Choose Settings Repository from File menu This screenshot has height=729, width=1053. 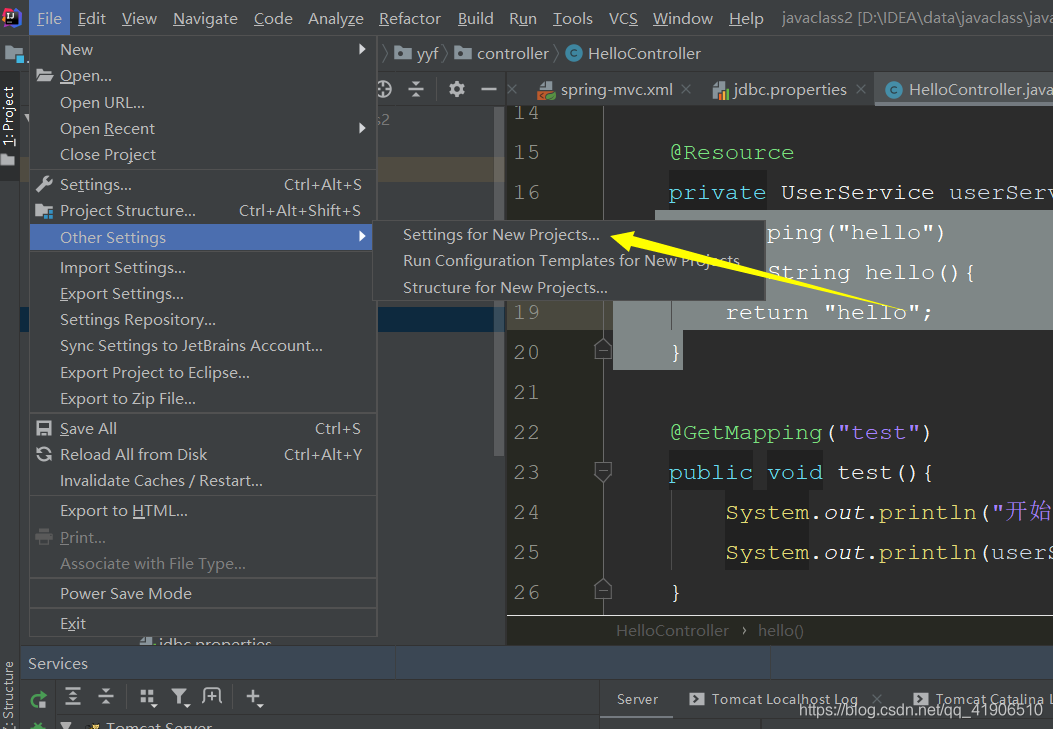pyautogui.click(x=203, y=320)
